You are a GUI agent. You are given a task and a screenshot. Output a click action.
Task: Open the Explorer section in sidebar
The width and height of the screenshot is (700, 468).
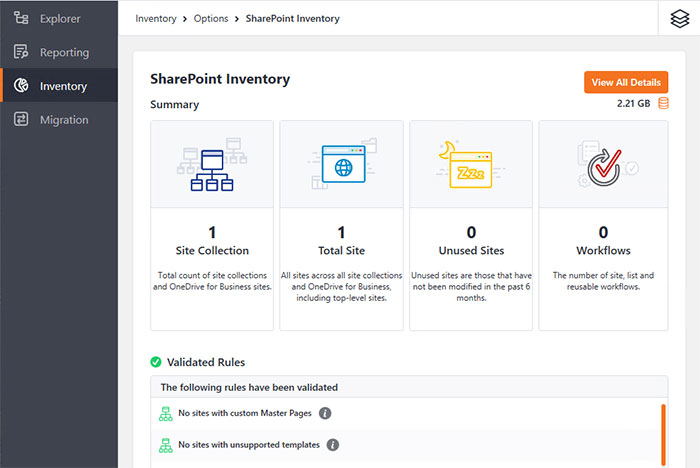tap(59, 18)
